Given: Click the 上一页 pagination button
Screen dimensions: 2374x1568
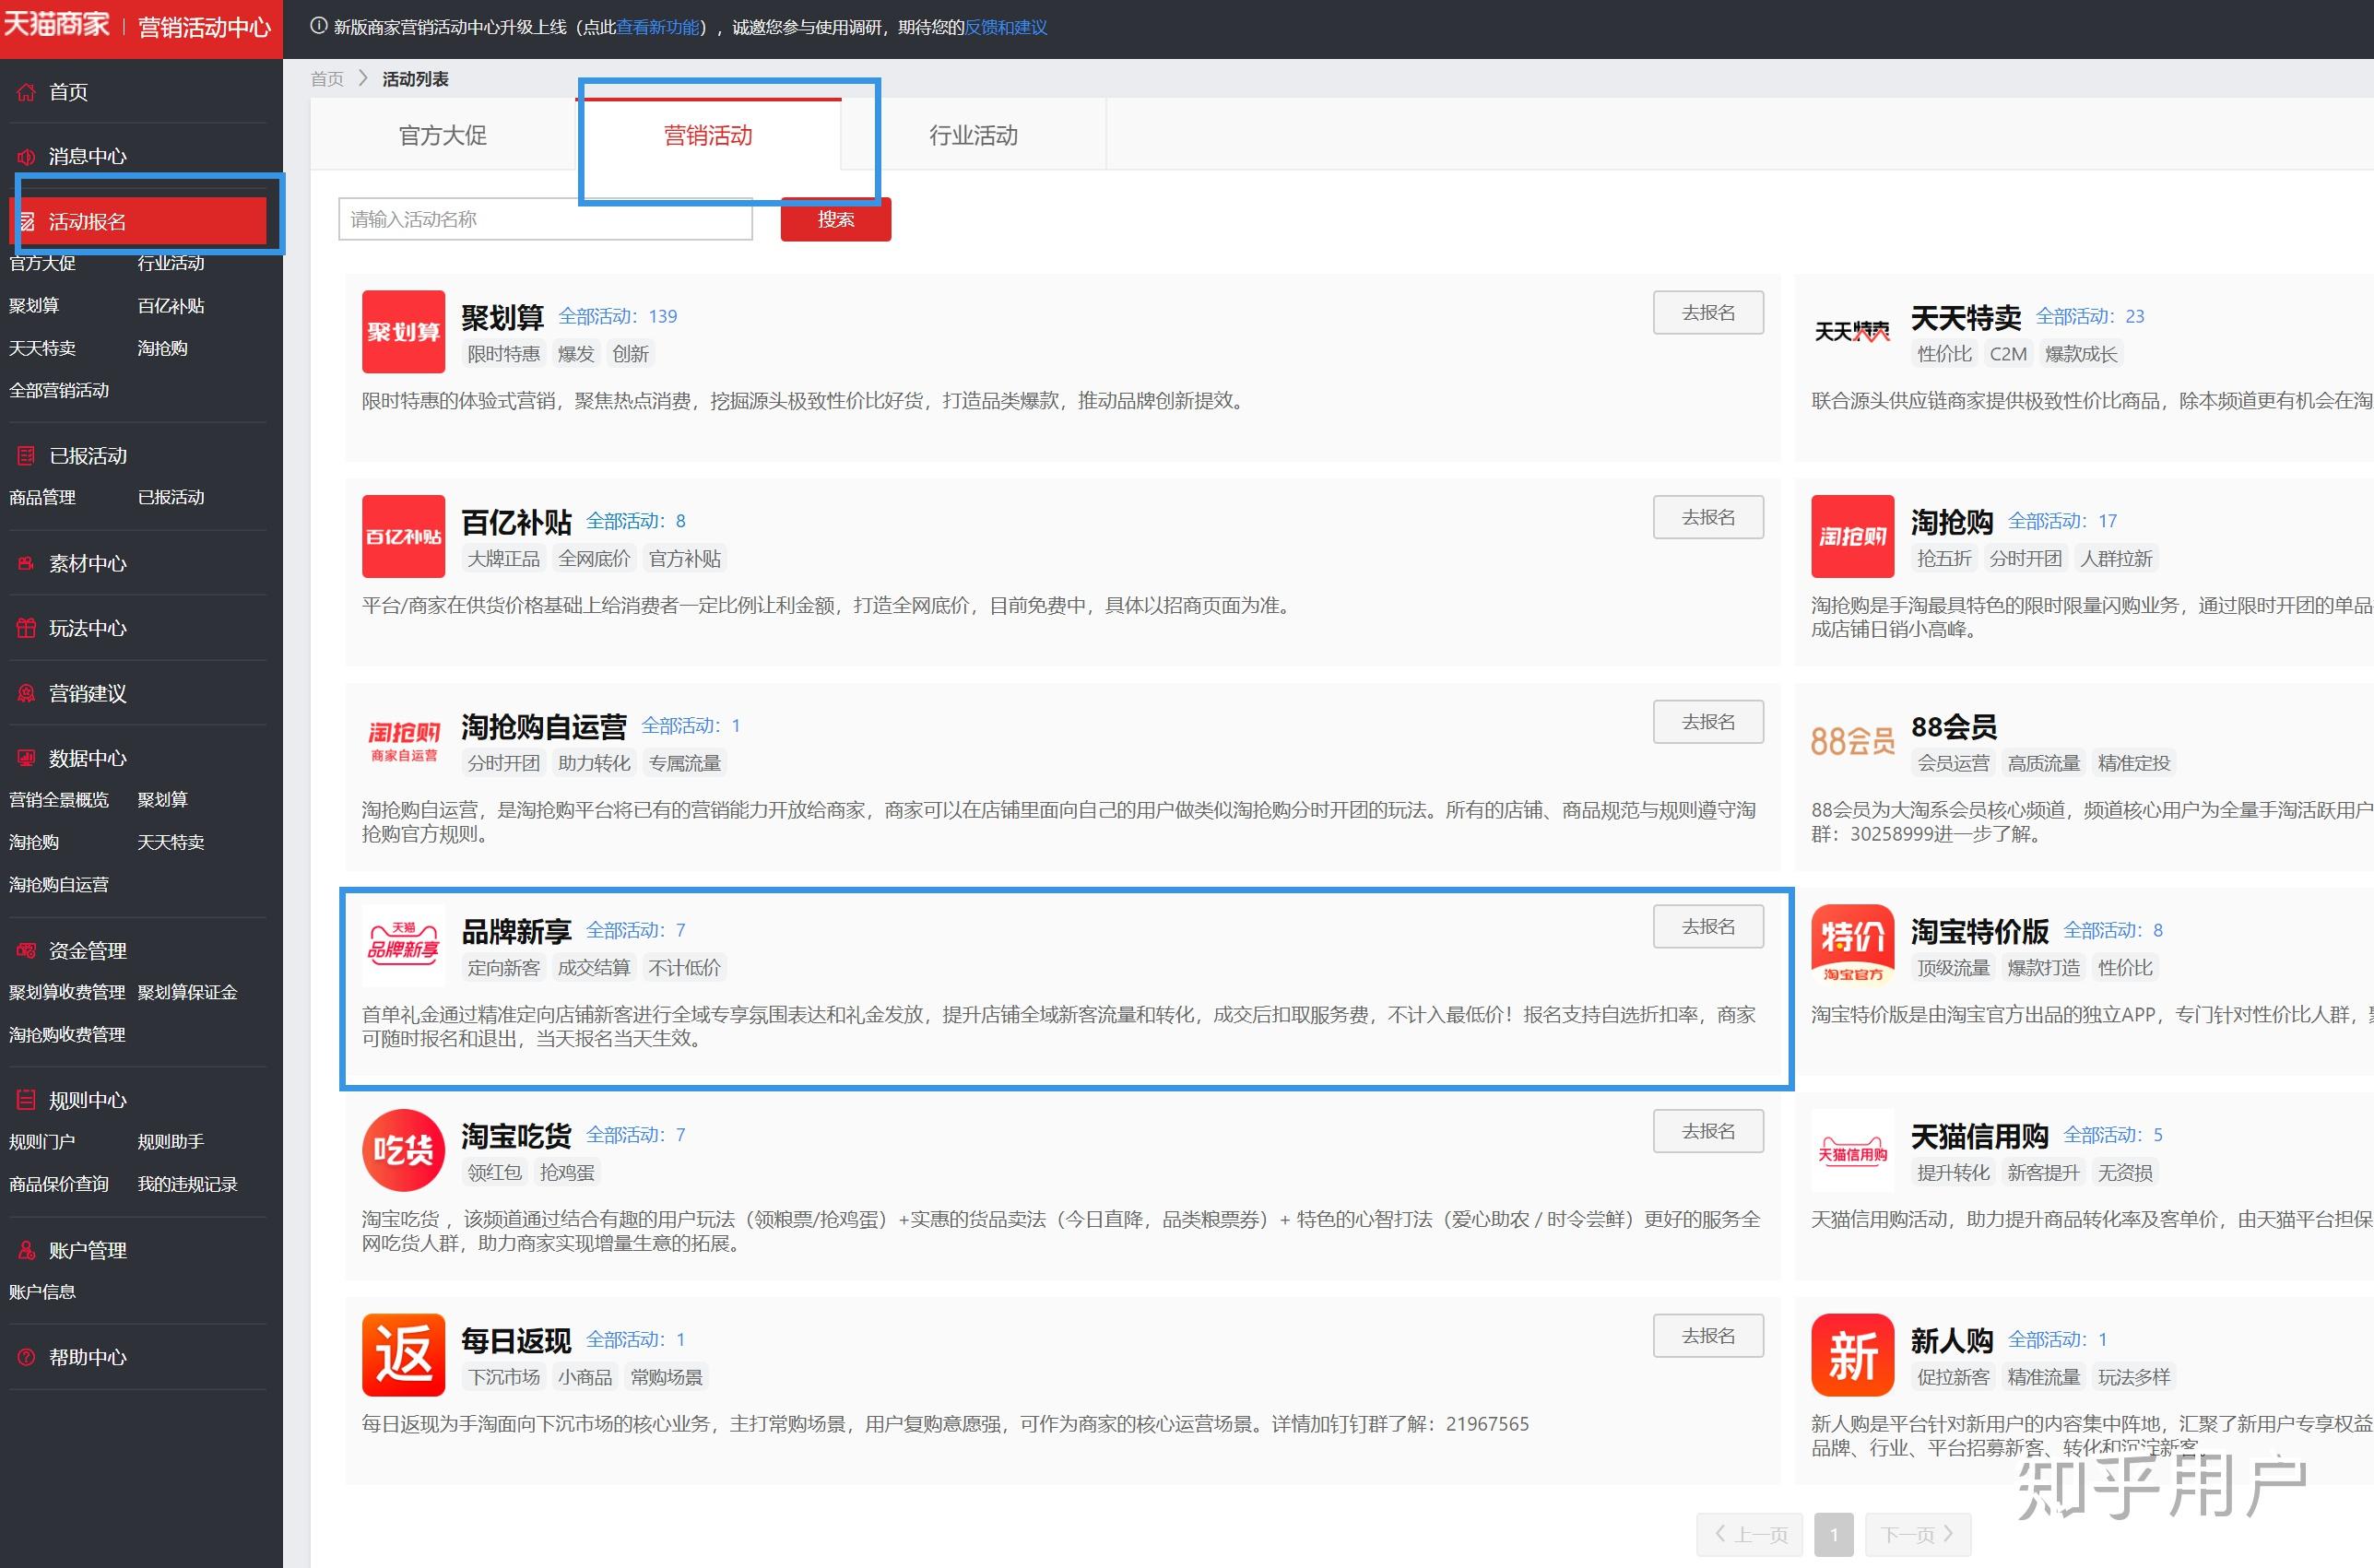Looking at the screenshot, I should (x=1750, y=1535).
